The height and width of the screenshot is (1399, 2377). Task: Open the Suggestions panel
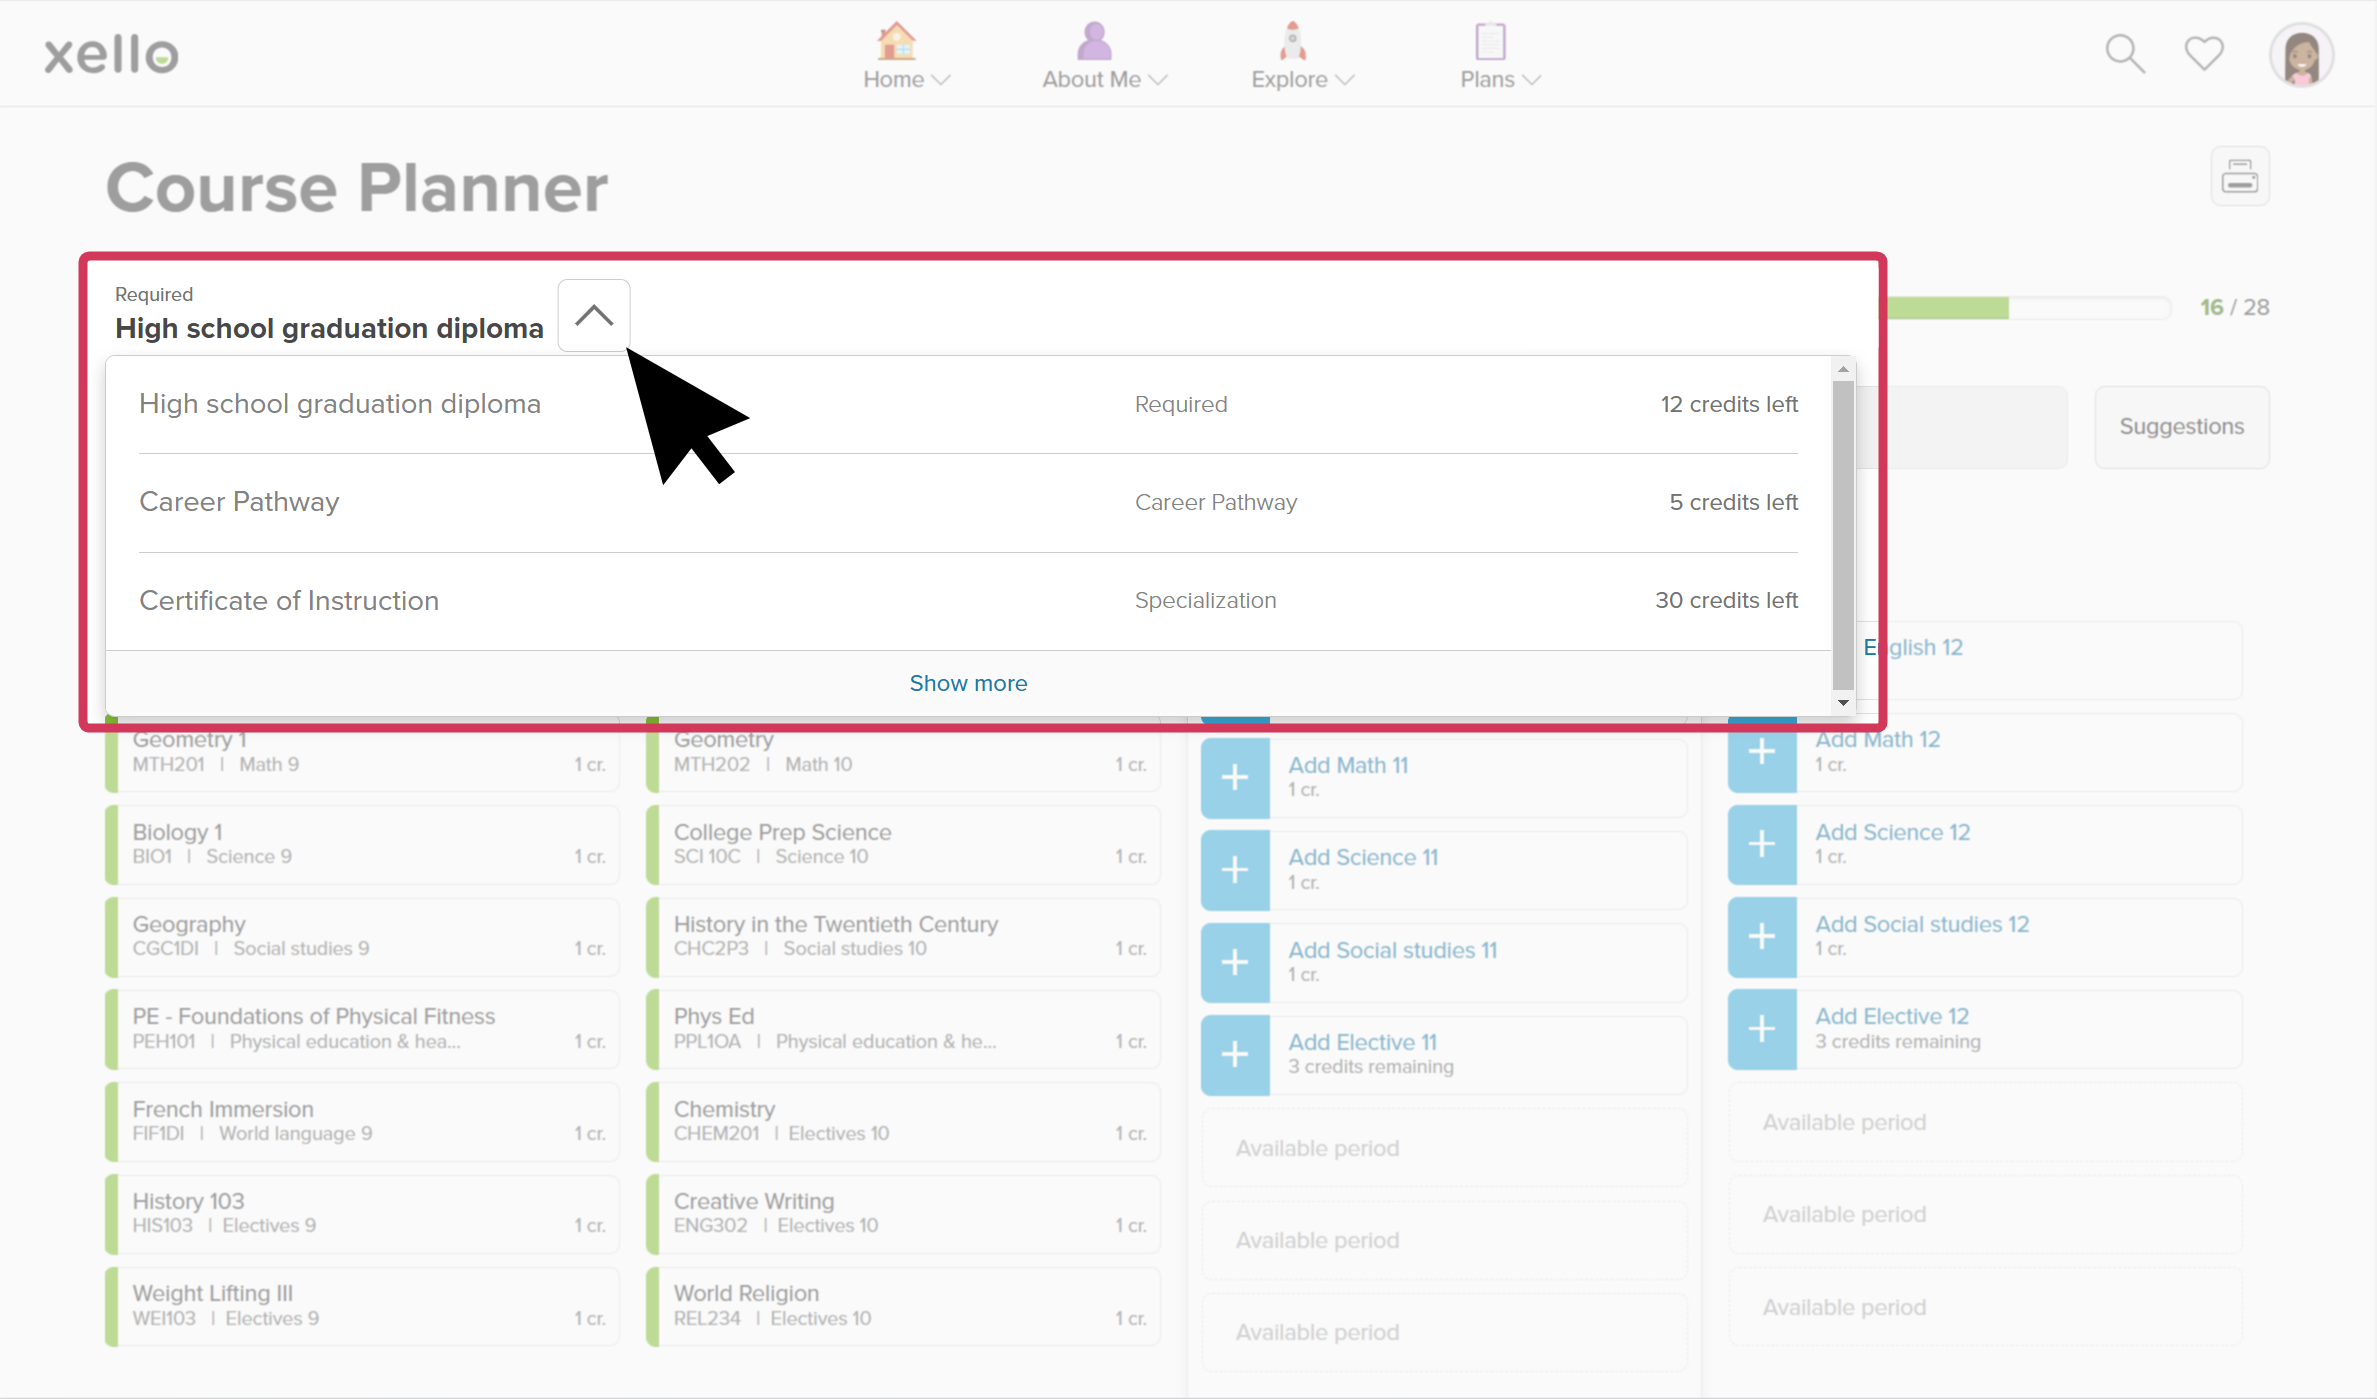(x=2182, y=426)
